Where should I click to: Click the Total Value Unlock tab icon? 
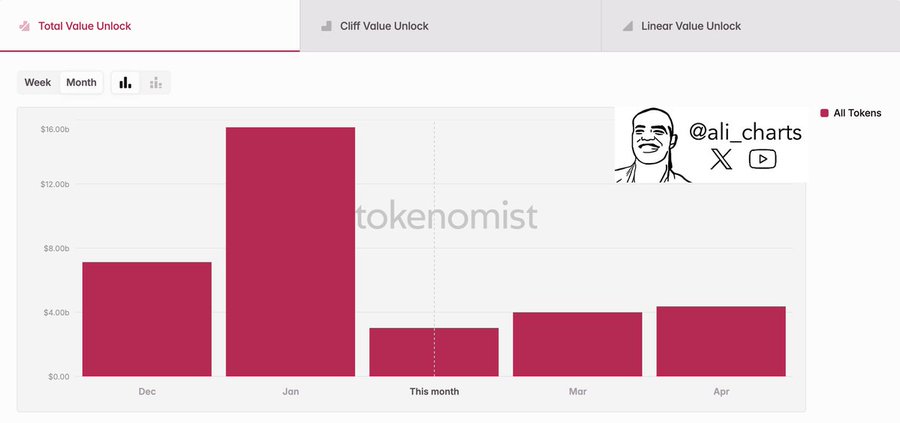click(x=24, y=26)
